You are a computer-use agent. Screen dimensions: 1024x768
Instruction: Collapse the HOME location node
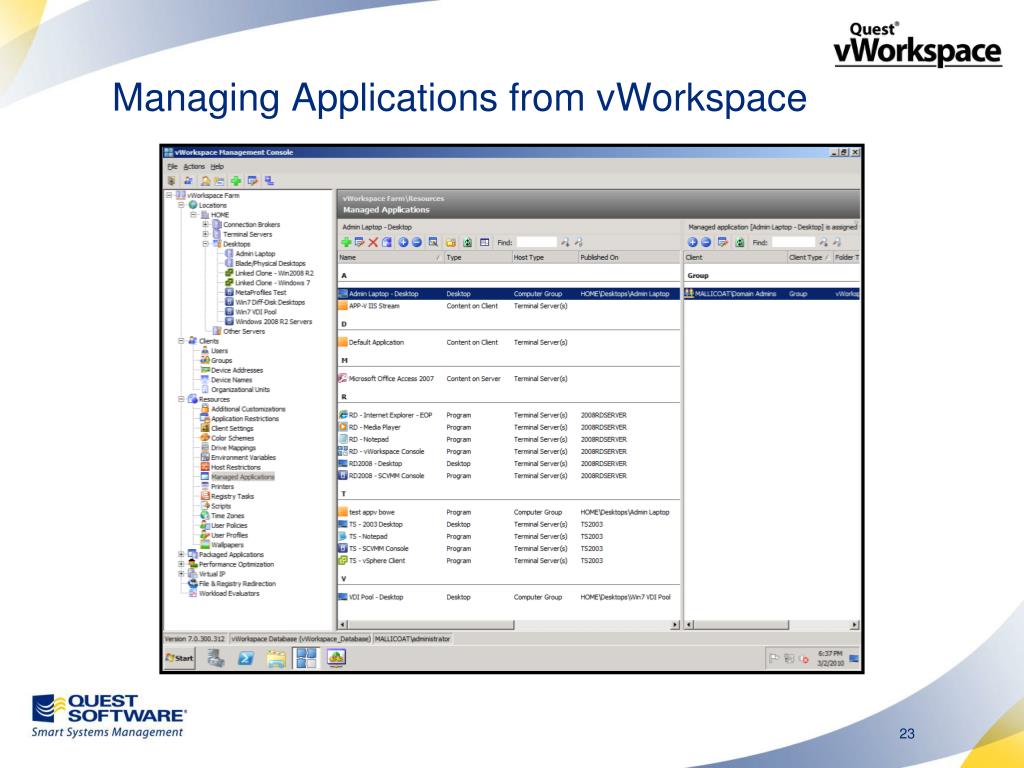click(x=193, y=215)
